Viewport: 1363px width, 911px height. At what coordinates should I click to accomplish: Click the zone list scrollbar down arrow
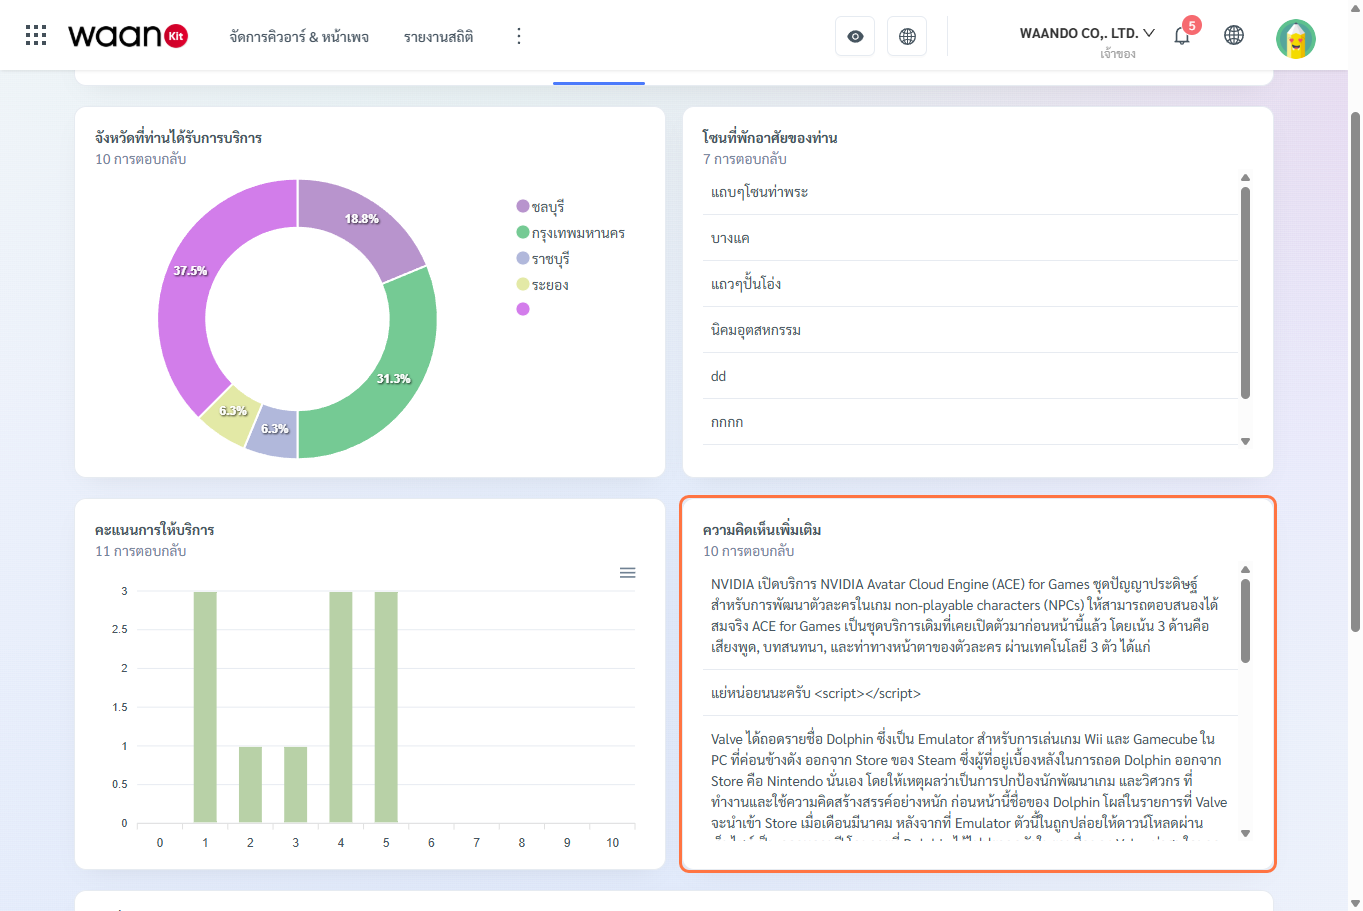[x=1245, y=441]
